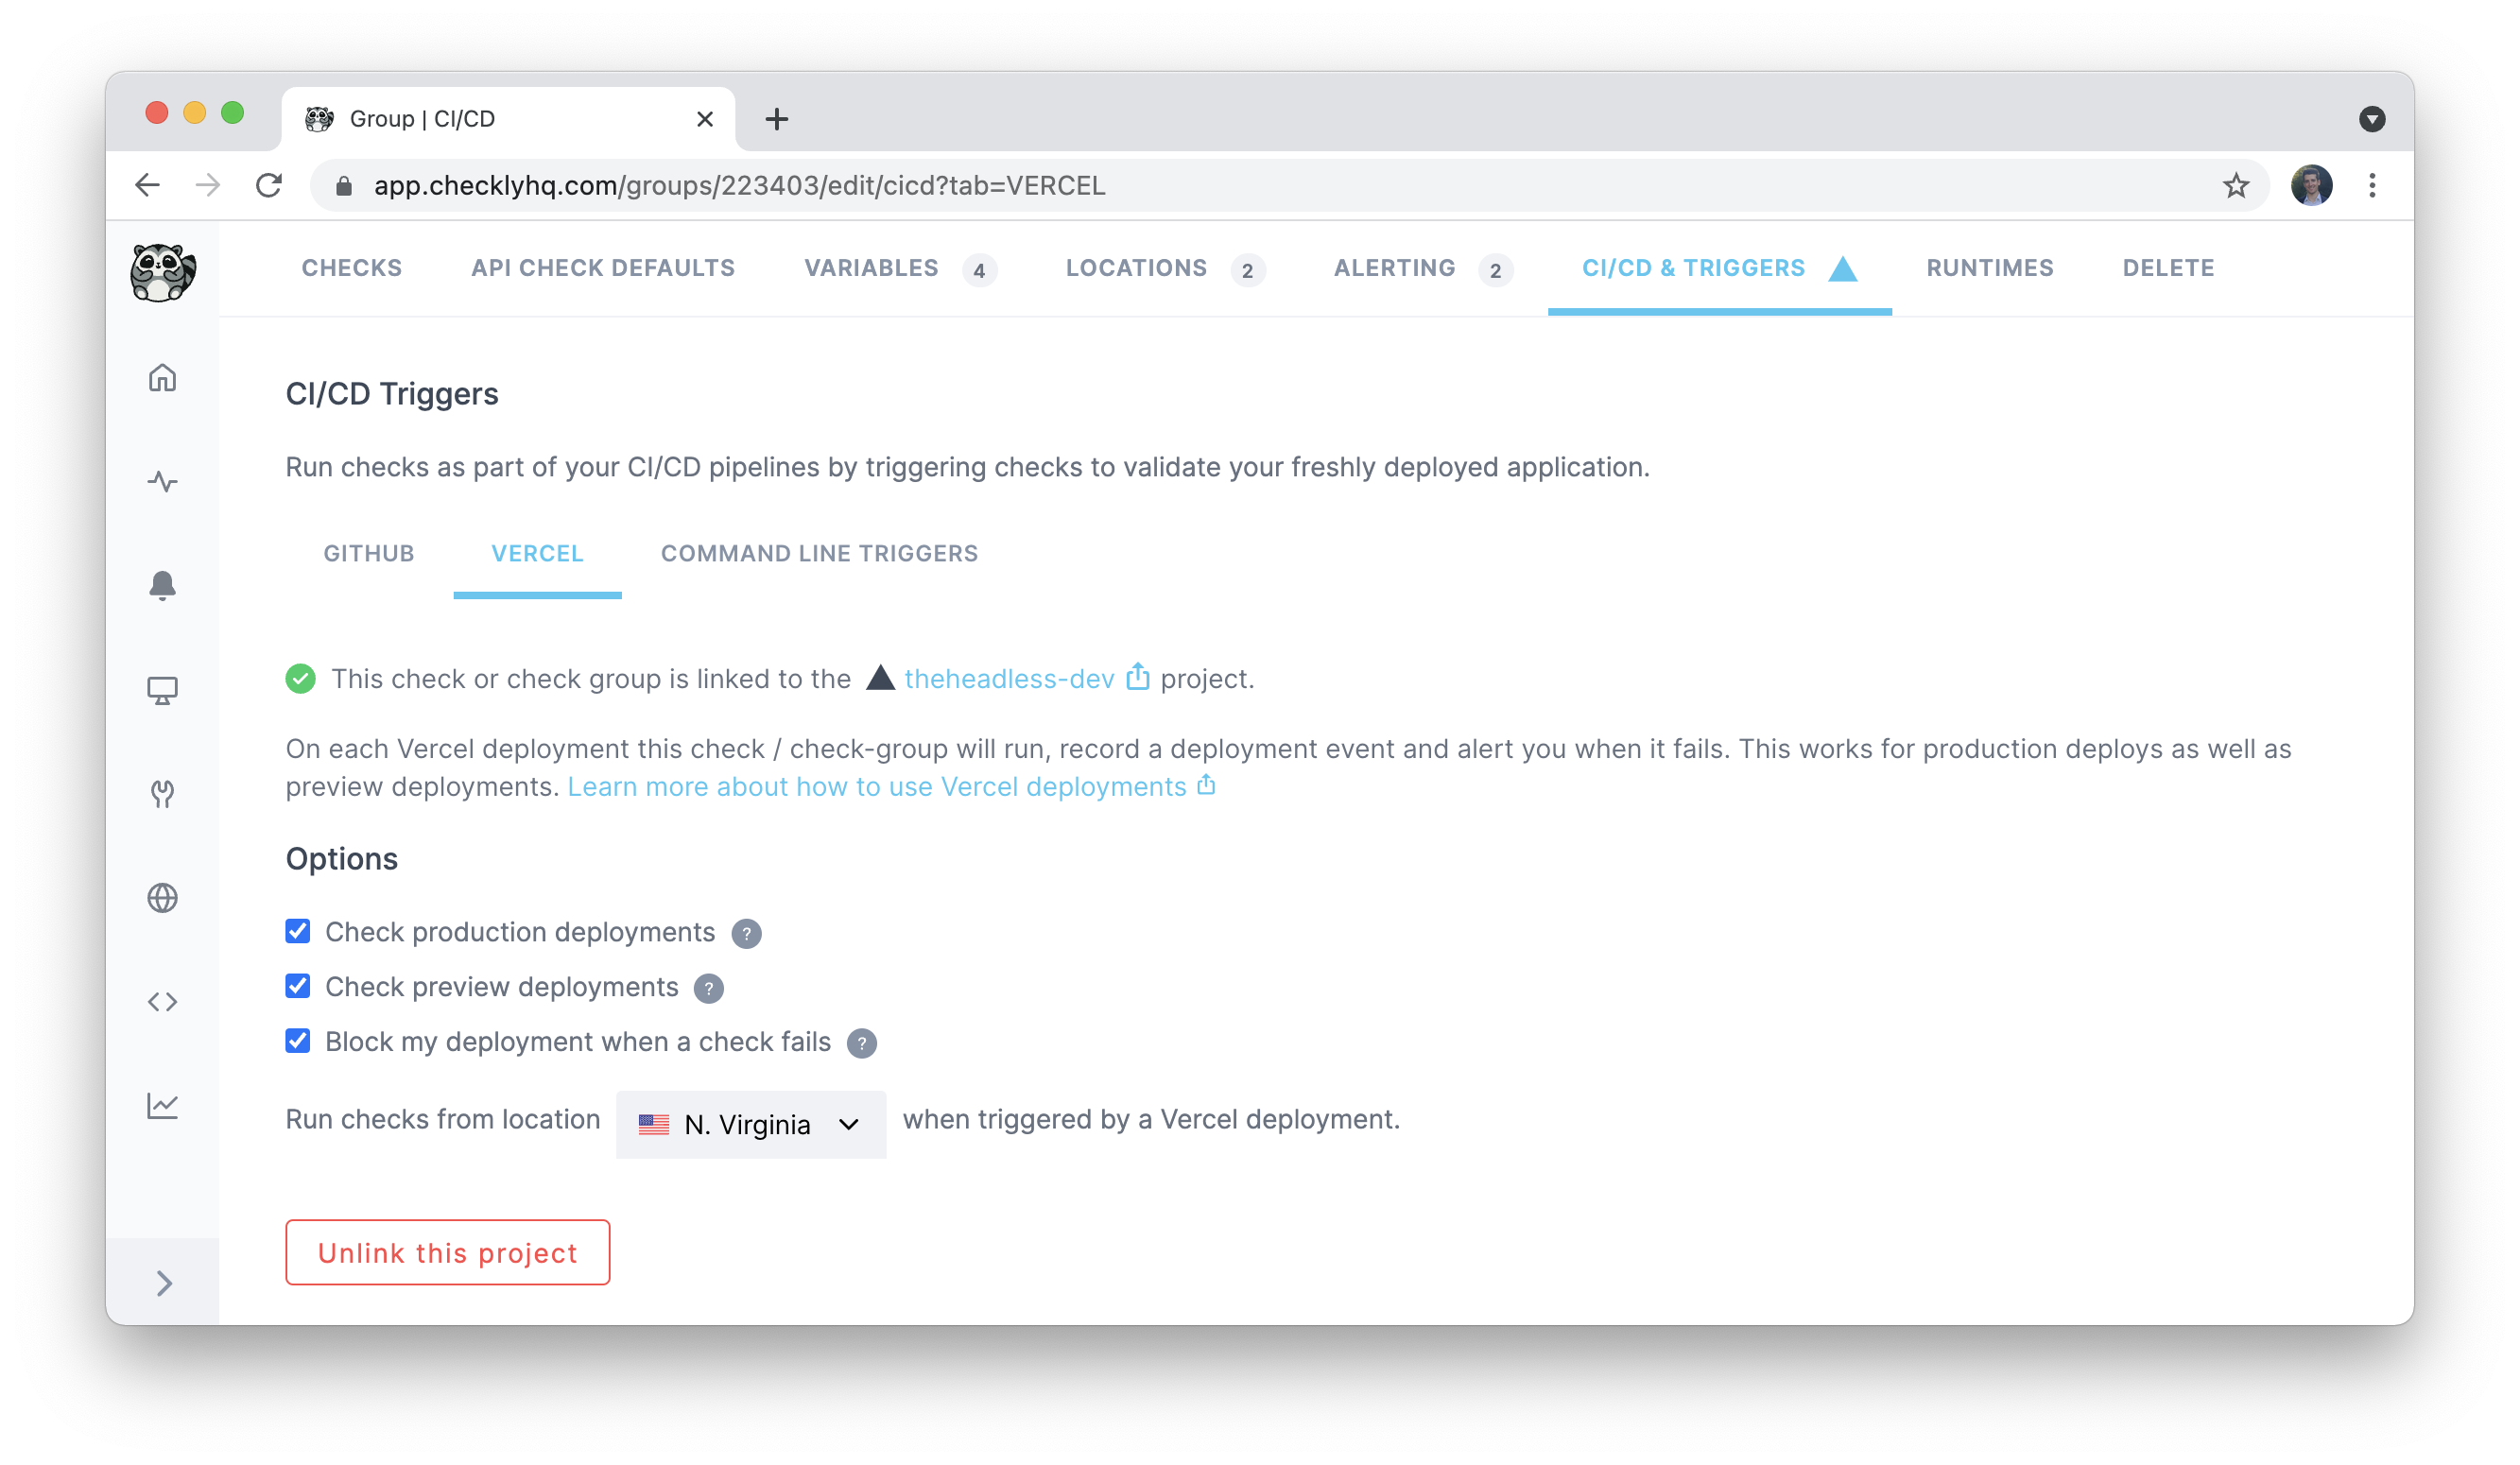Switch to the GITHUB triggers tab
Image resolution: width=2520 pixels, height=1465 pixels.
pos(368,553)
